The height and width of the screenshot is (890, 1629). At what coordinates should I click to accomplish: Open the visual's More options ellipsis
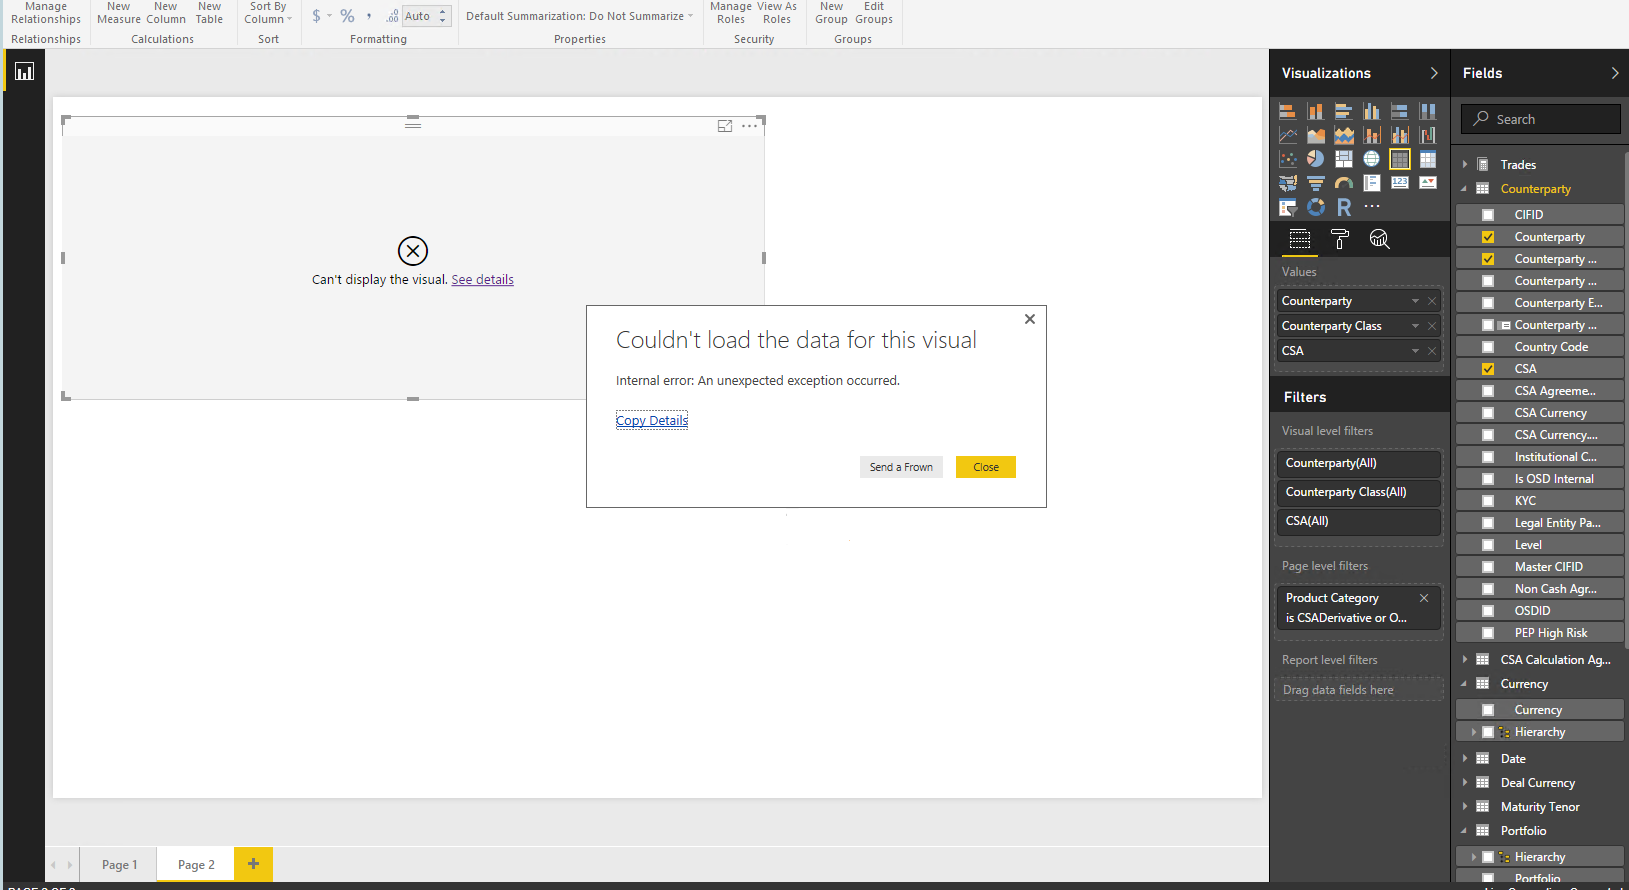[750, 126]
